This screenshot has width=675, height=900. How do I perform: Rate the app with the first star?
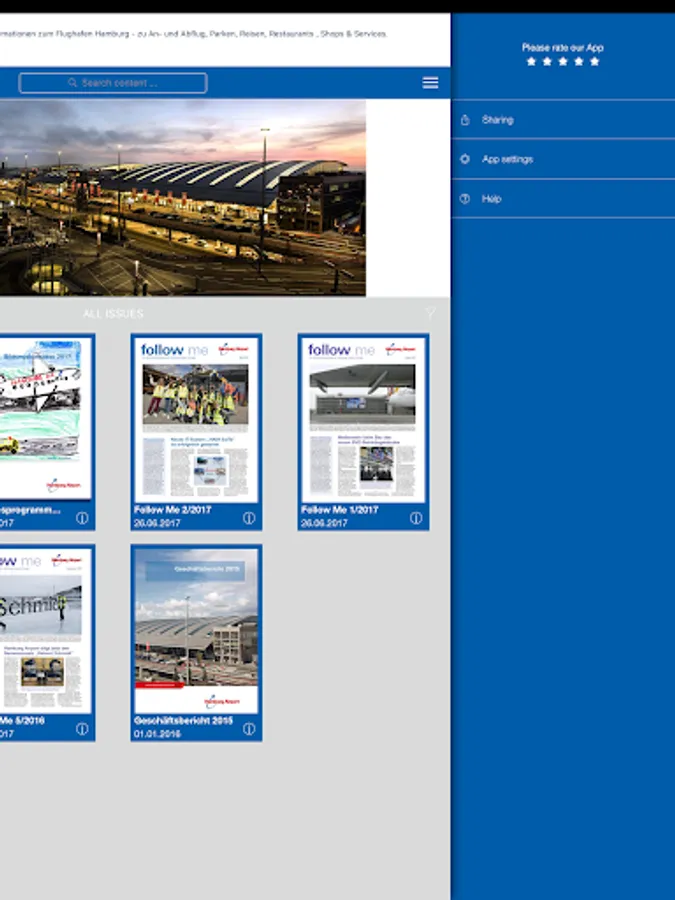pos(531,61)
